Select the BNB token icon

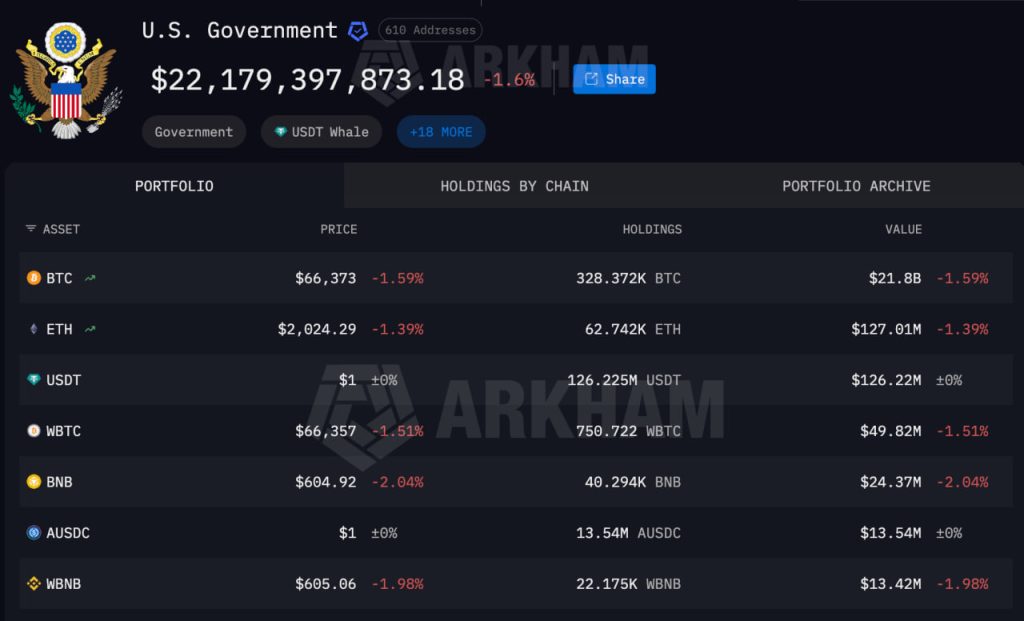pyautogui.click(x=35, y=482)
